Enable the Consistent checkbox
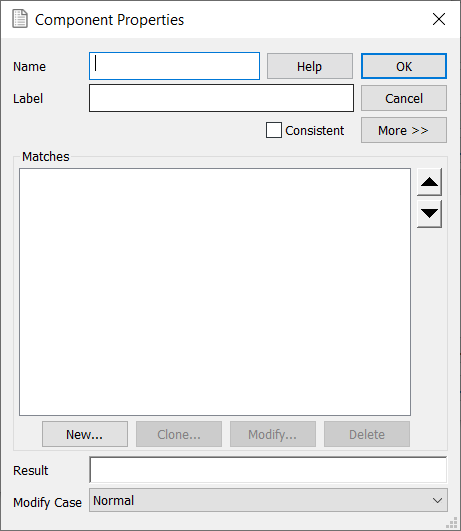Viewport: 461px width, 531px height. tap(274, 130)
